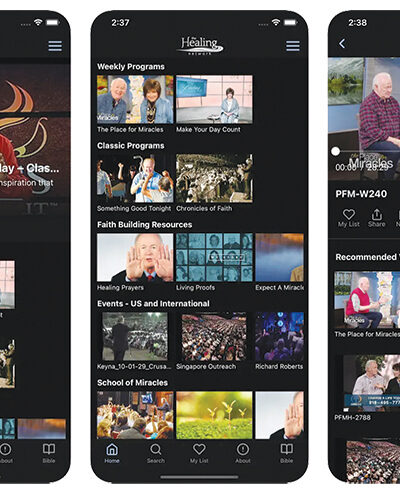Open School of Miracles crowd thumbnail
Viewport: 400px width, 497px height.
click(135, 415)
